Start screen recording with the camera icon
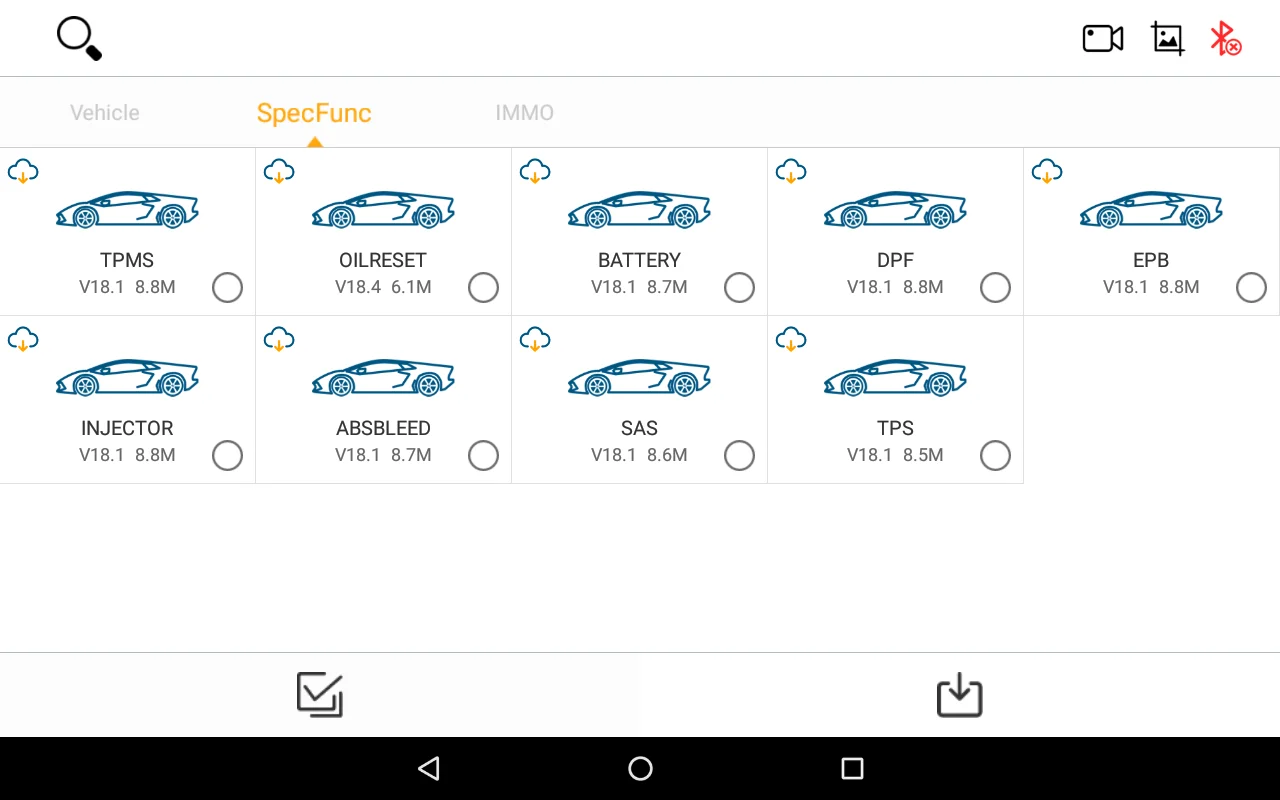Image resolution: width=1280 pixels, height=800 pixels. tap(1103, 39)
